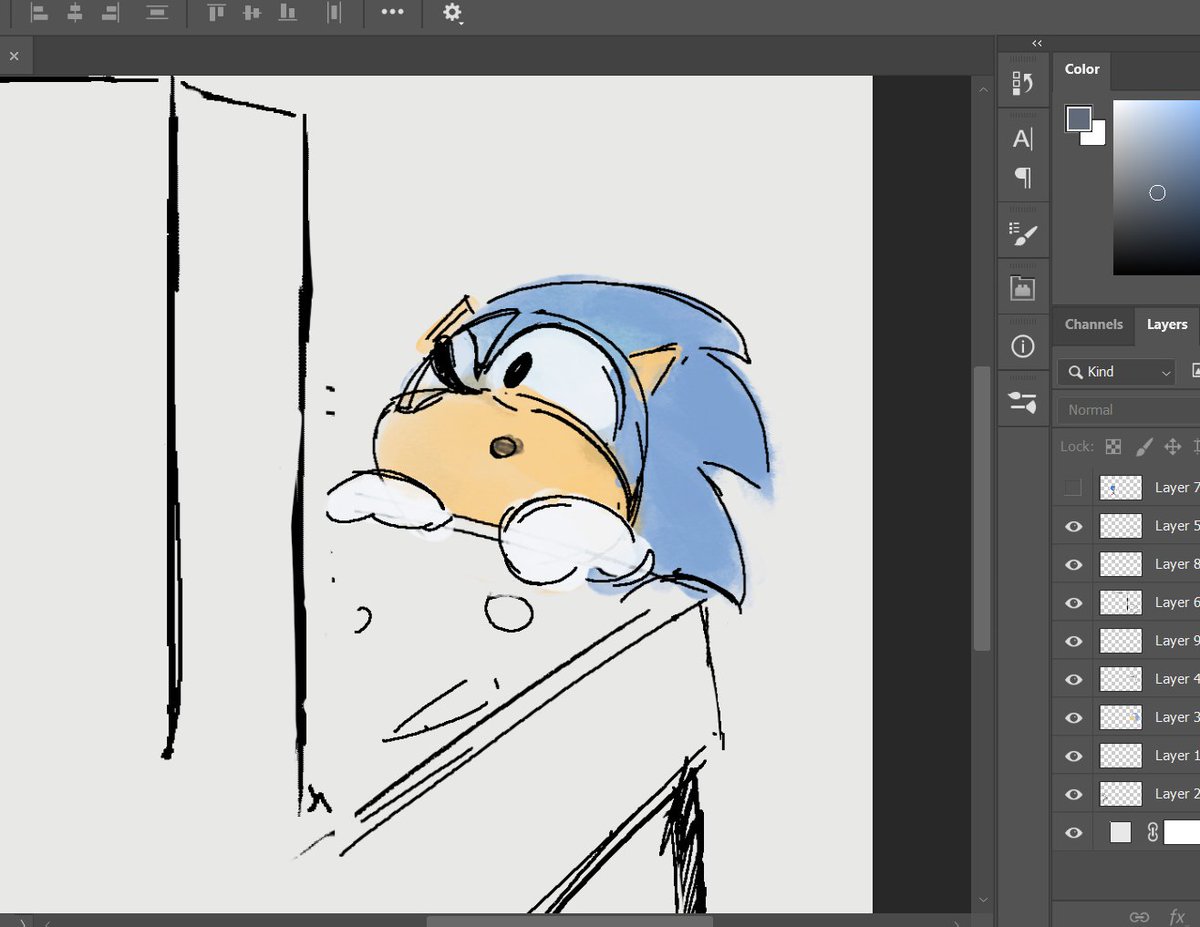
Task: Select the Color panel tab
Action: [1082, 69]
